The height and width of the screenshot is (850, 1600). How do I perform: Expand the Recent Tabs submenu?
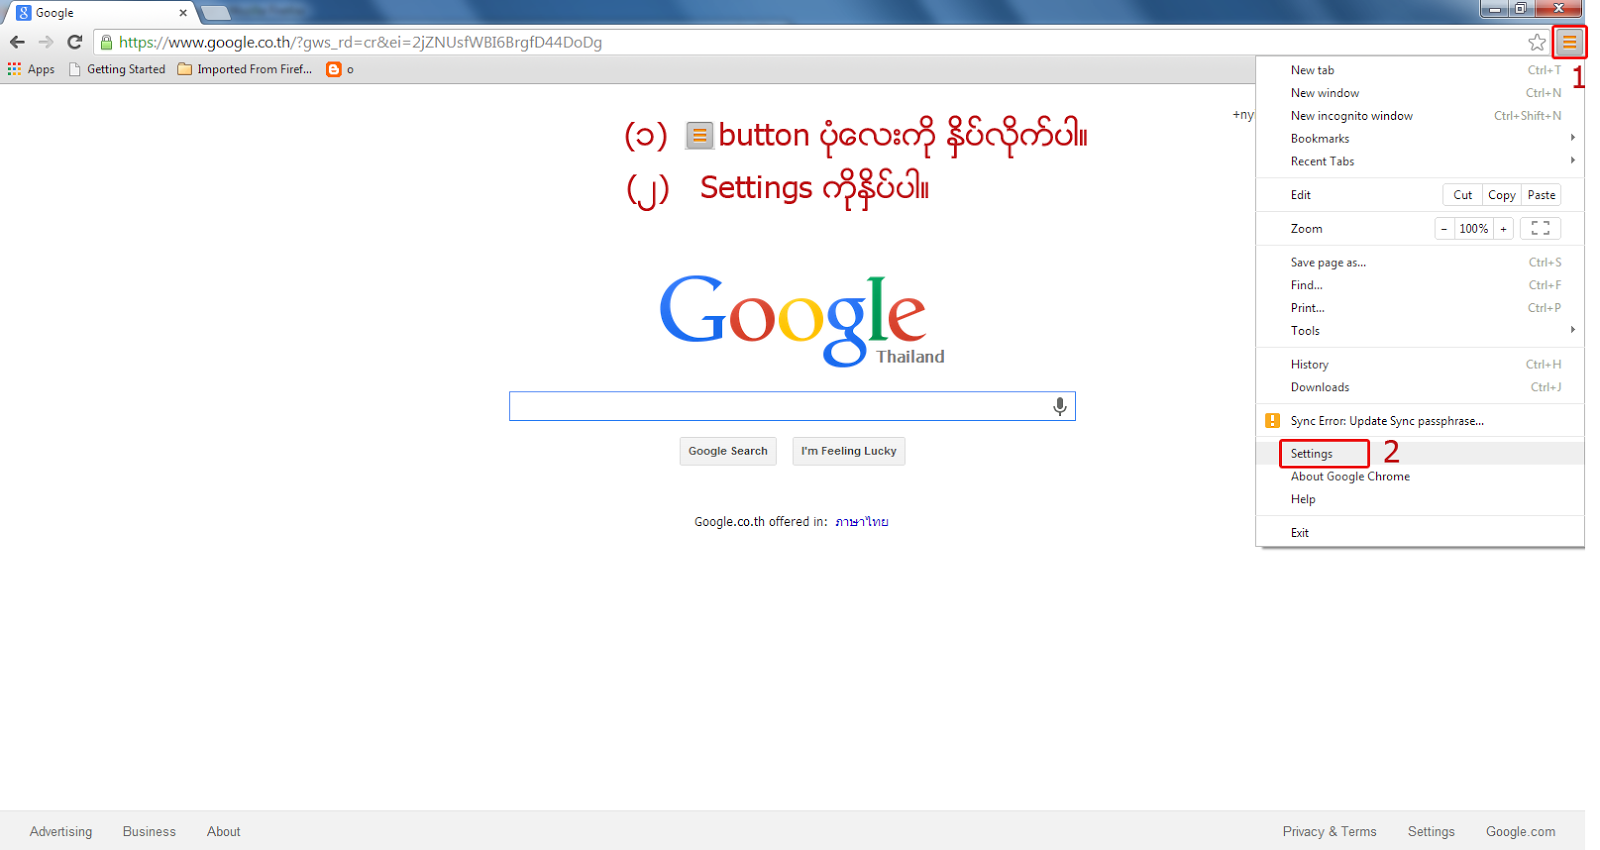point(1420,161)
